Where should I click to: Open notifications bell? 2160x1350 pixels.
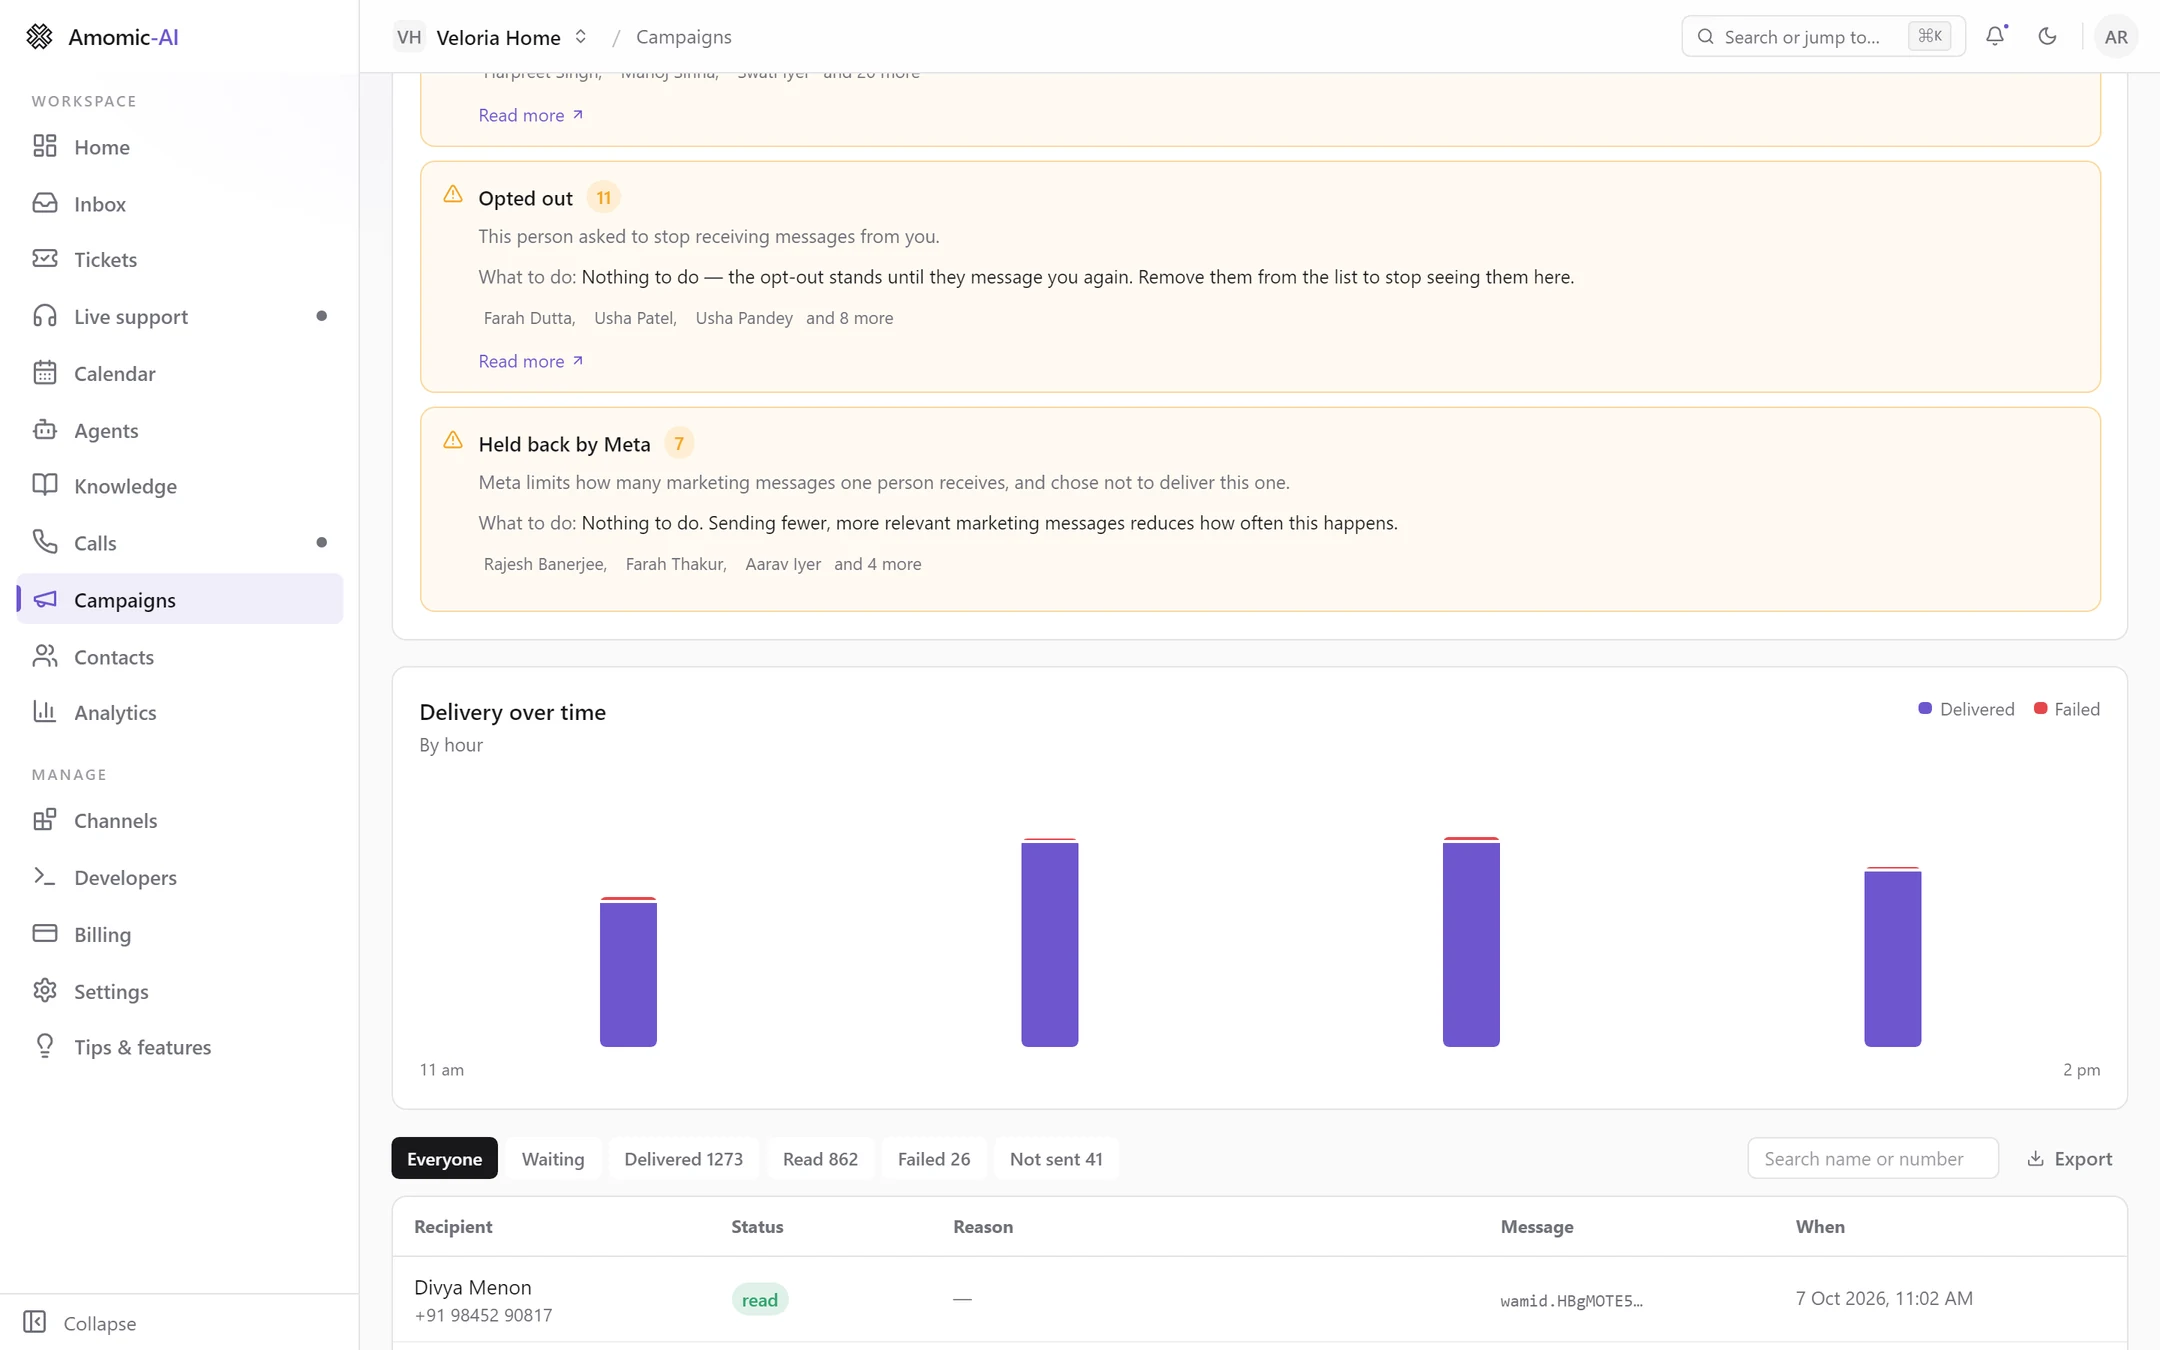[1995, 37]
